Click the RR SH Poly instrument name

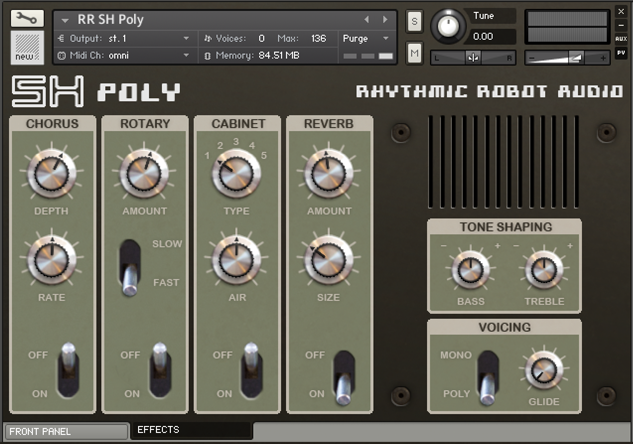click(x=110, y=19)
